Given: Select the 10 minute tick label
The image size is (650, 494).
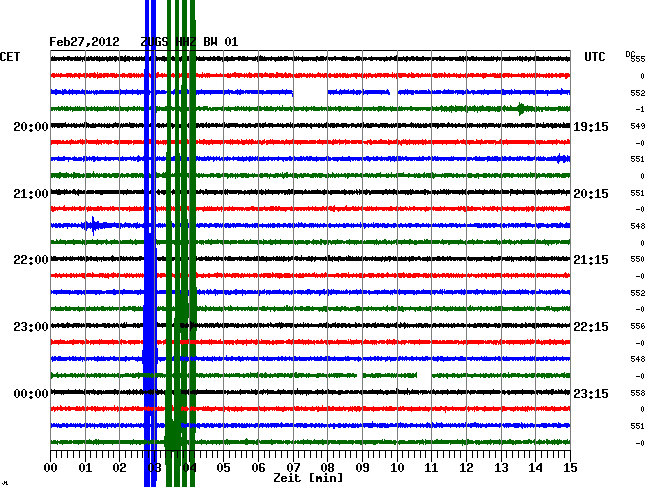Looking at the screenshot, I should click(397, 468).
